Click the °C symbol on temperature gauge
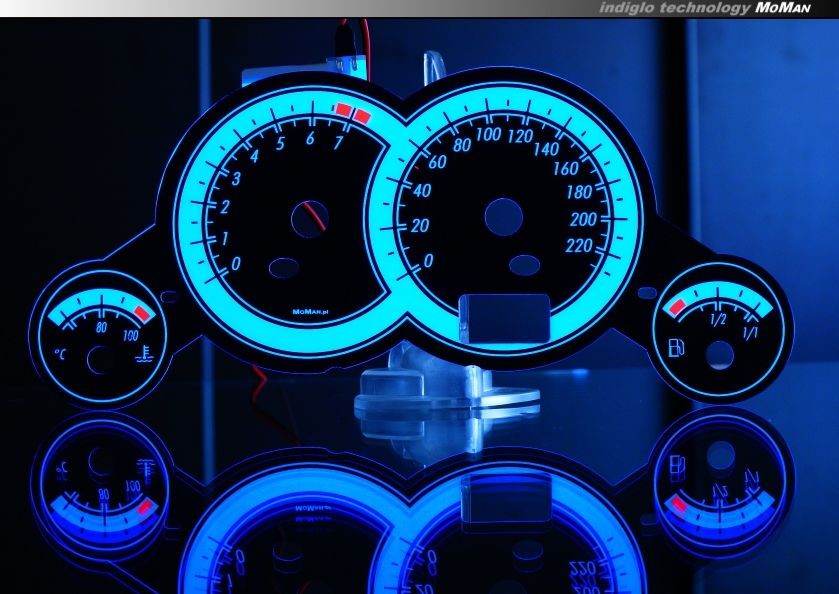 (x=60, y=354)
